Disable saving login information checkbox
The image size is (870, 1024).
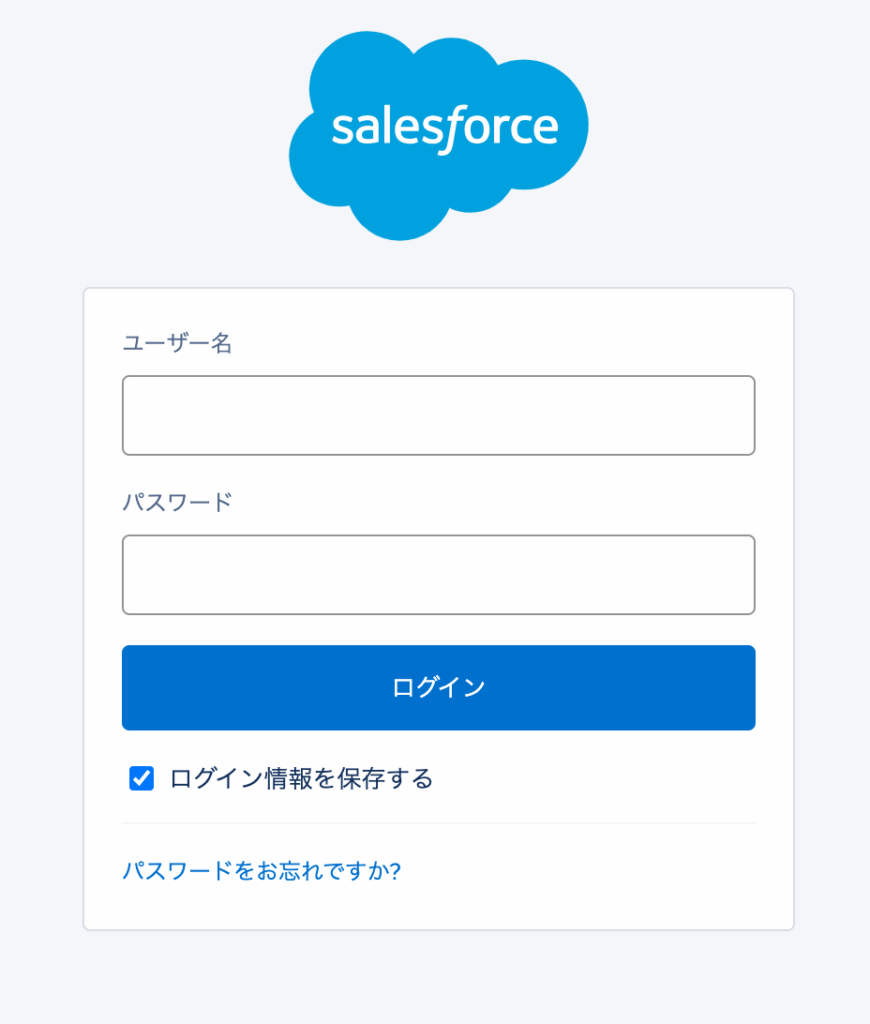tap(141, 778)
